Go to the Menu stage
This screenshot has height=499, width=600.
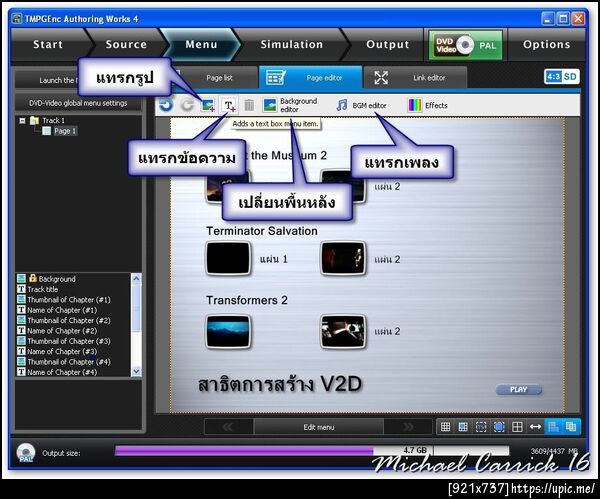click(201, 44)
